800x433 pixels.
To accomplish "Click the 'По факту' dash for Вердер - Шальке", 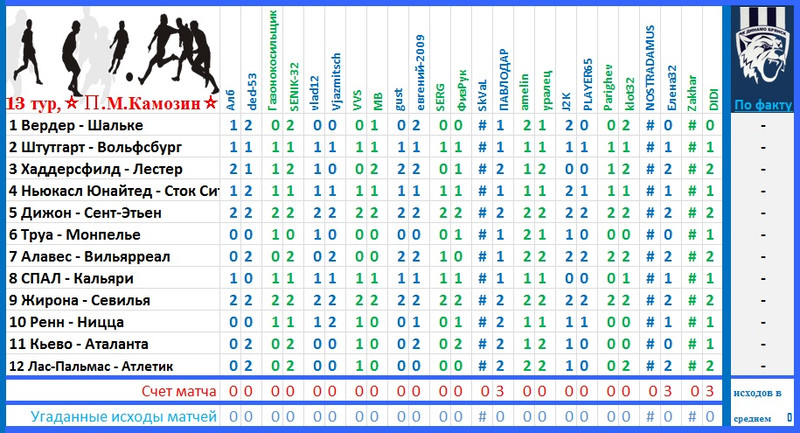I will pyautogui.click(x=763, y=125).
